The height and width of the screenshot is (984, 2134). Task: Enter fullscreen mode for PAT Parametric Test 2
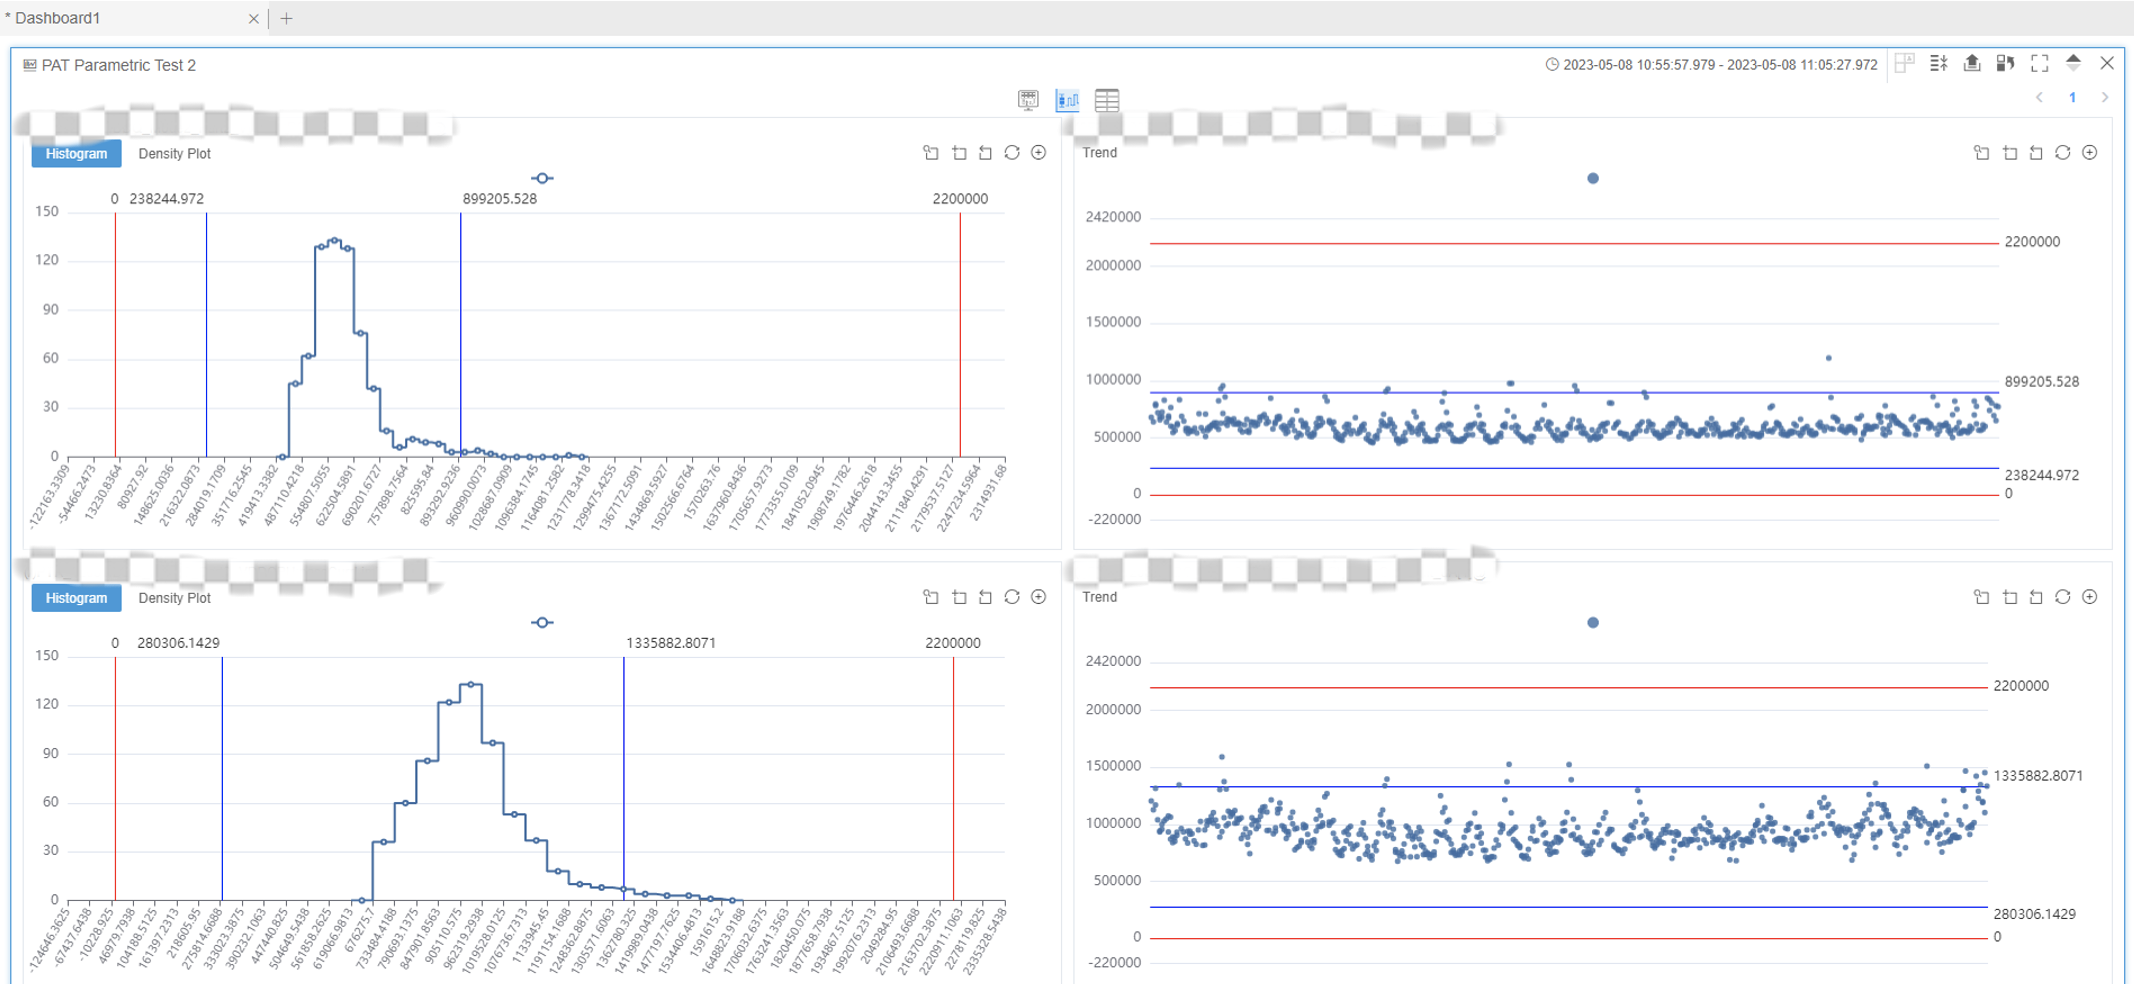pos(2040,64)
